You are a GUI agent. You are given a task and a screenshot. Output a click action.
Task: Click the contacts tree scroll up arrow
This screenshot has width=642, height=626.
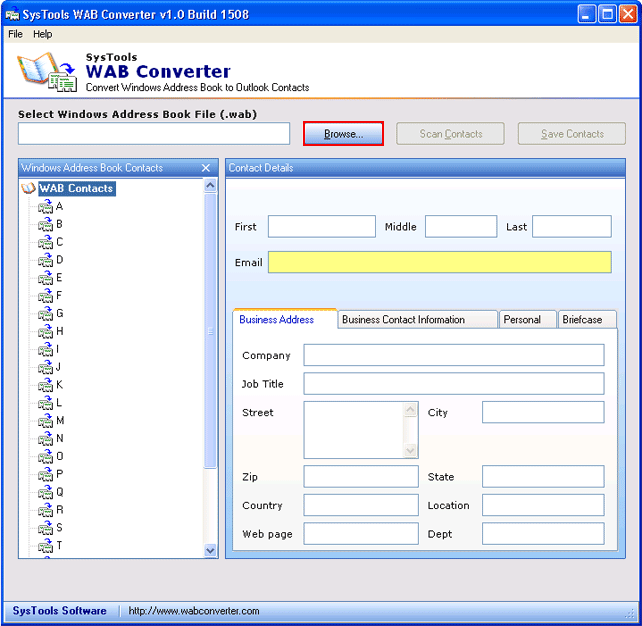pyautogui.click(x=210, y=185)
